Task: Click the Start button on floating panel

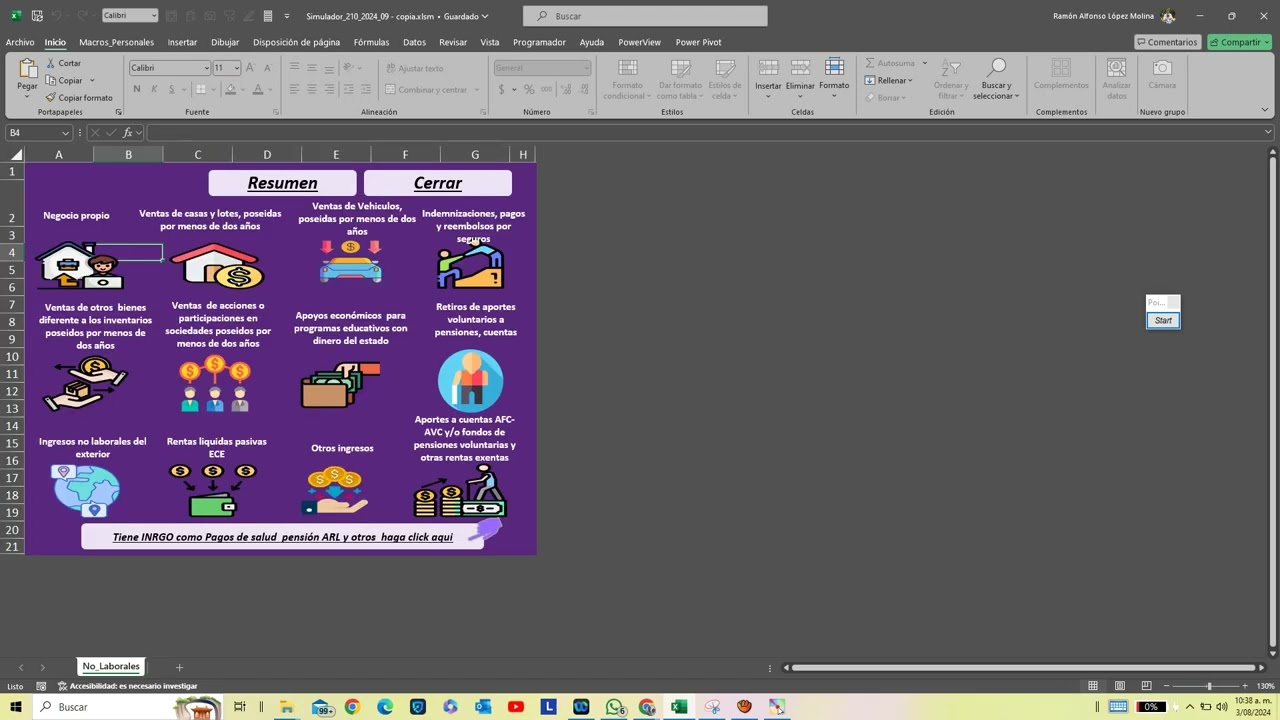Action: (1163, 320)
